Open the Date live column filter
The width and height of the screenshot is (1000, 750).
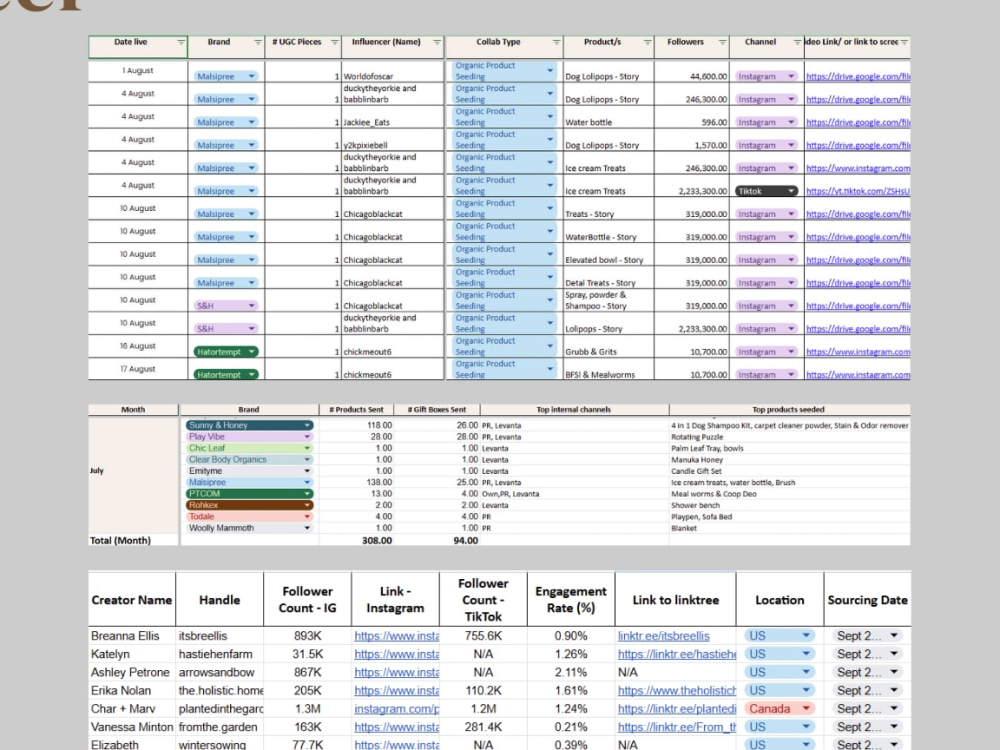181,43
